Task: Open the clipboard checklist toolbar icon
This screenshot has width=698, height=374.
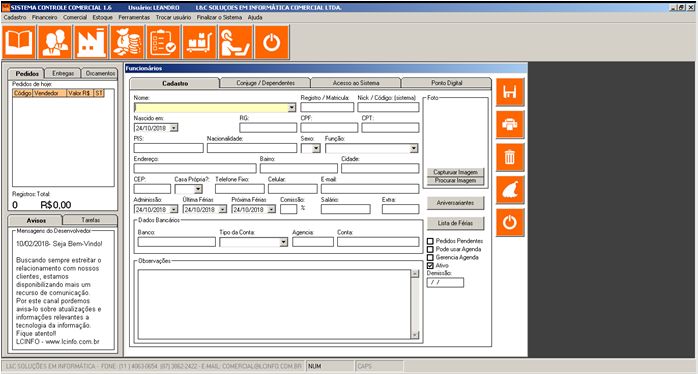Action: pyautogui.click(x=163, y=42)
